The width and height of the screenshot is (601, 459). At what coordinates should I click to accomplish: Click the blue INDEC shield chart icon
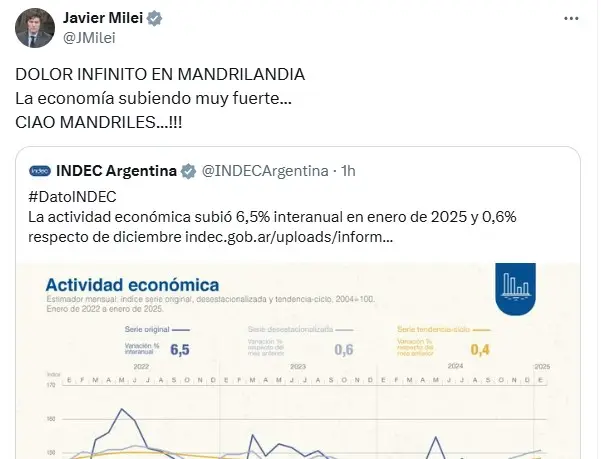click(515, 289)
